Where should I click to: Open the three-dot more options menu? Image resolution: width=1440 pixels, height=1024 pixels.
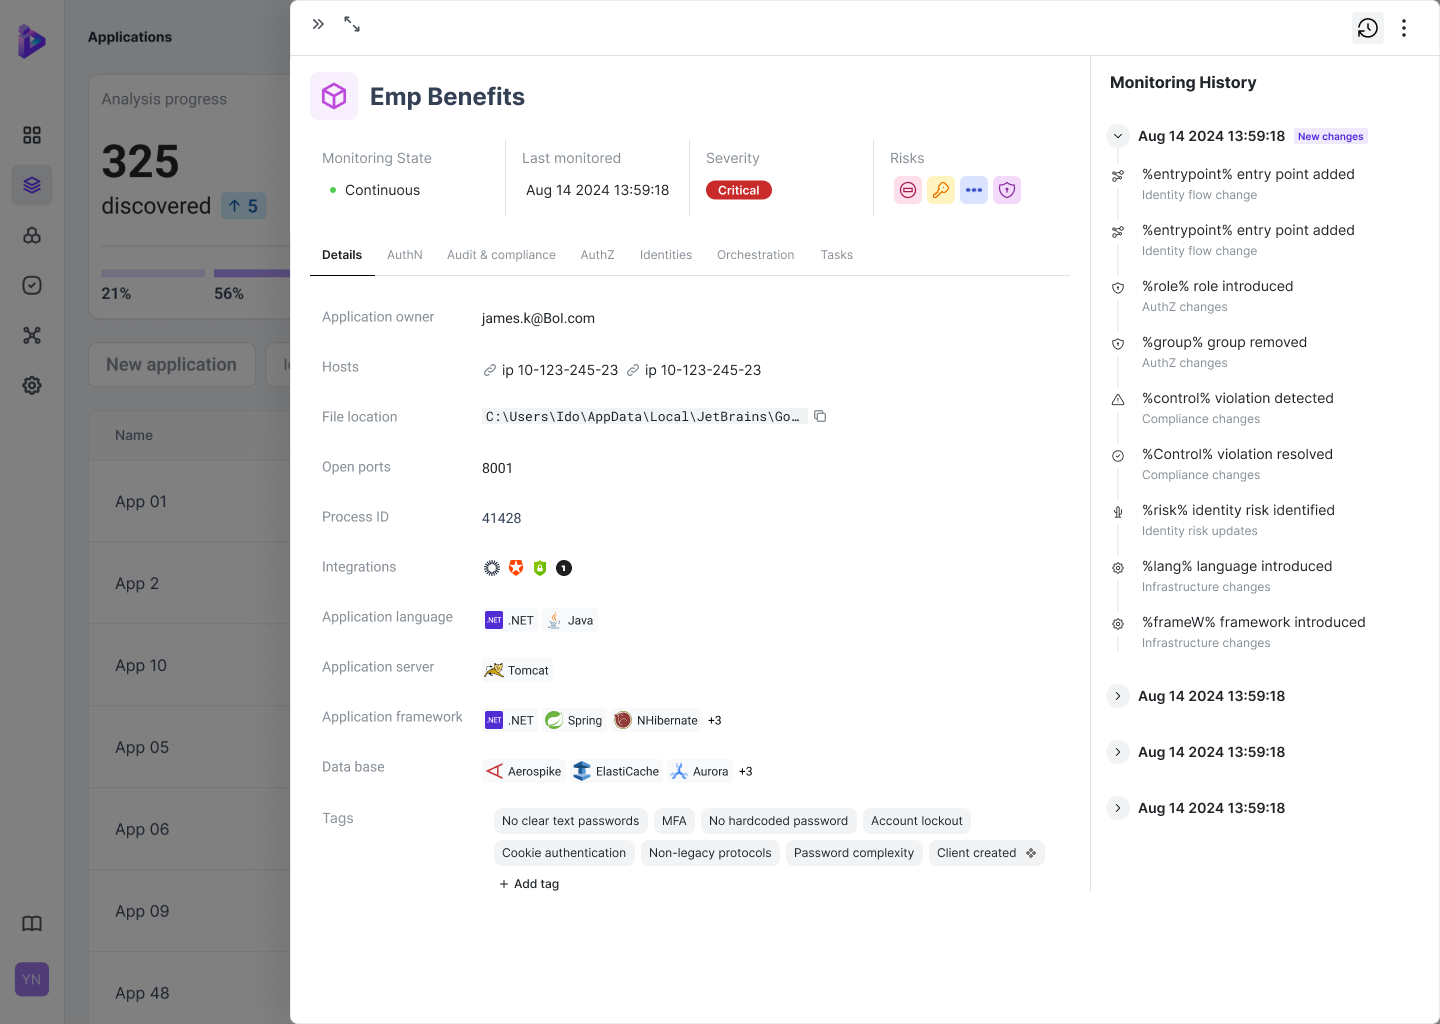point(1404,28)
